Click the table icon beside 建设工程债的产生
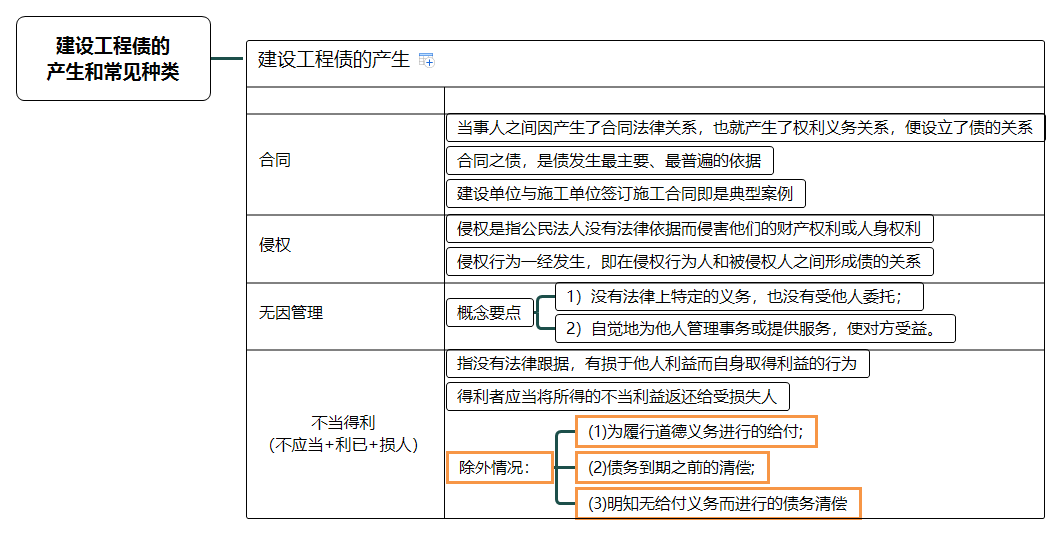The width and height of the screenshot is (1062, 536). click(427, 60)
